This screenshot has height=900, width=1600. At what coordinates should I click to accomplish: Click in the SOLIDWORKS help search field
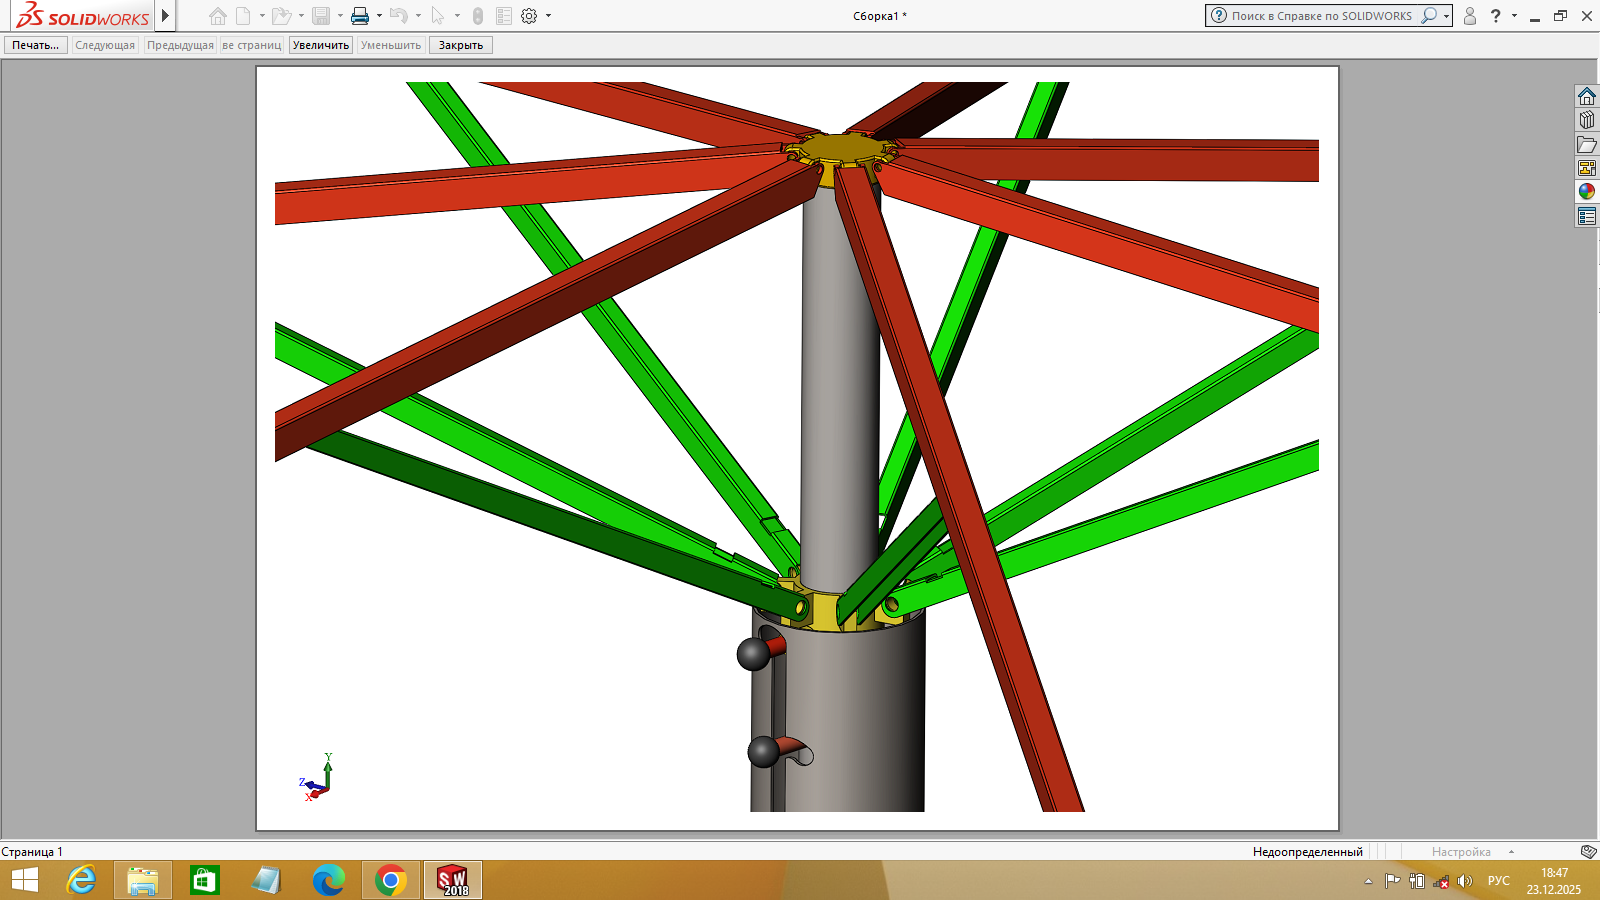tap(1320, 16)
